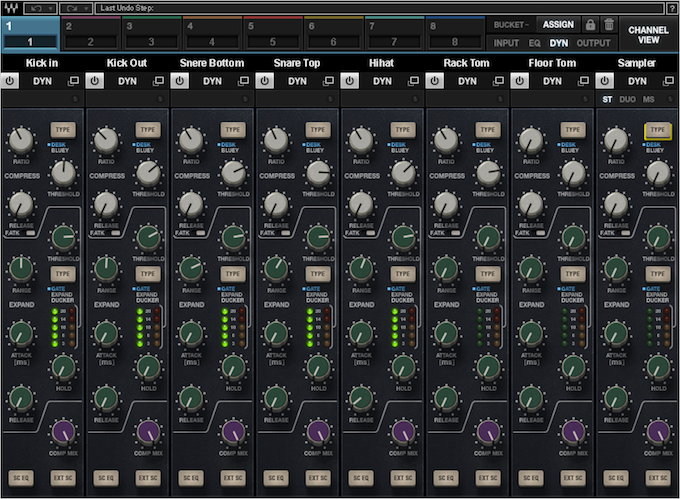Image resolution: width=680 pixels, height=499 pixels.
Task: Click the undo arrow button
Action: click(x=39, y=8)
